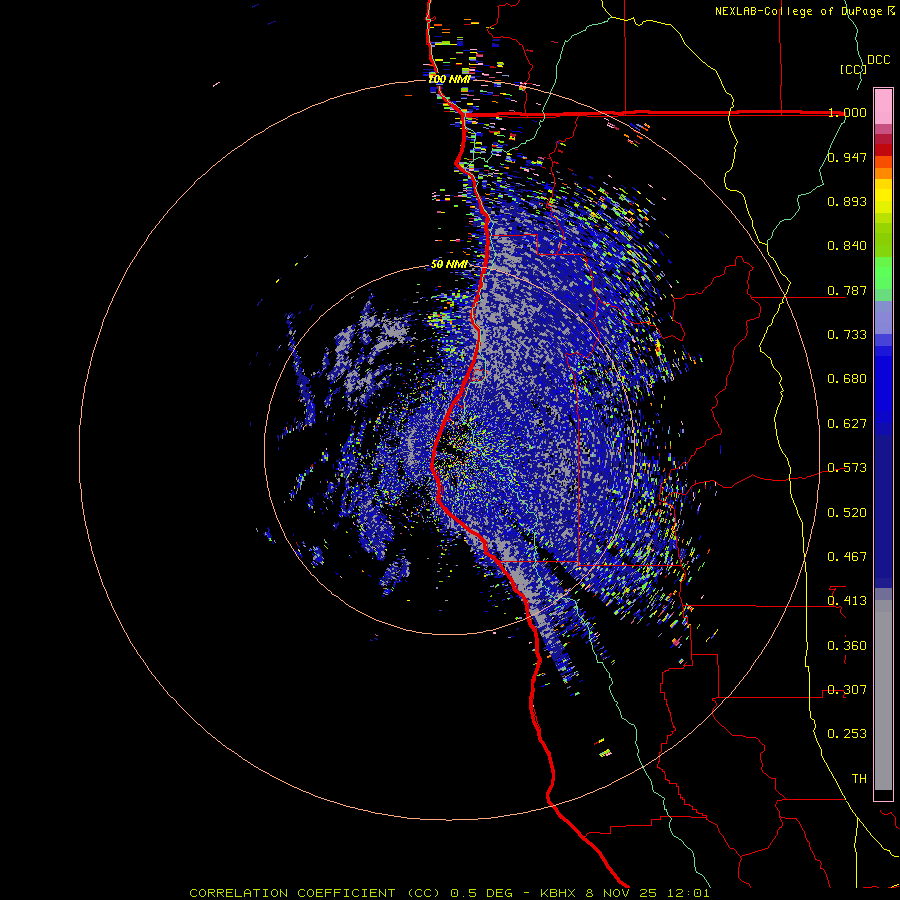Select the 0.307 scale value
This screenshot has height=900, width=900.
tap(847, 690)
